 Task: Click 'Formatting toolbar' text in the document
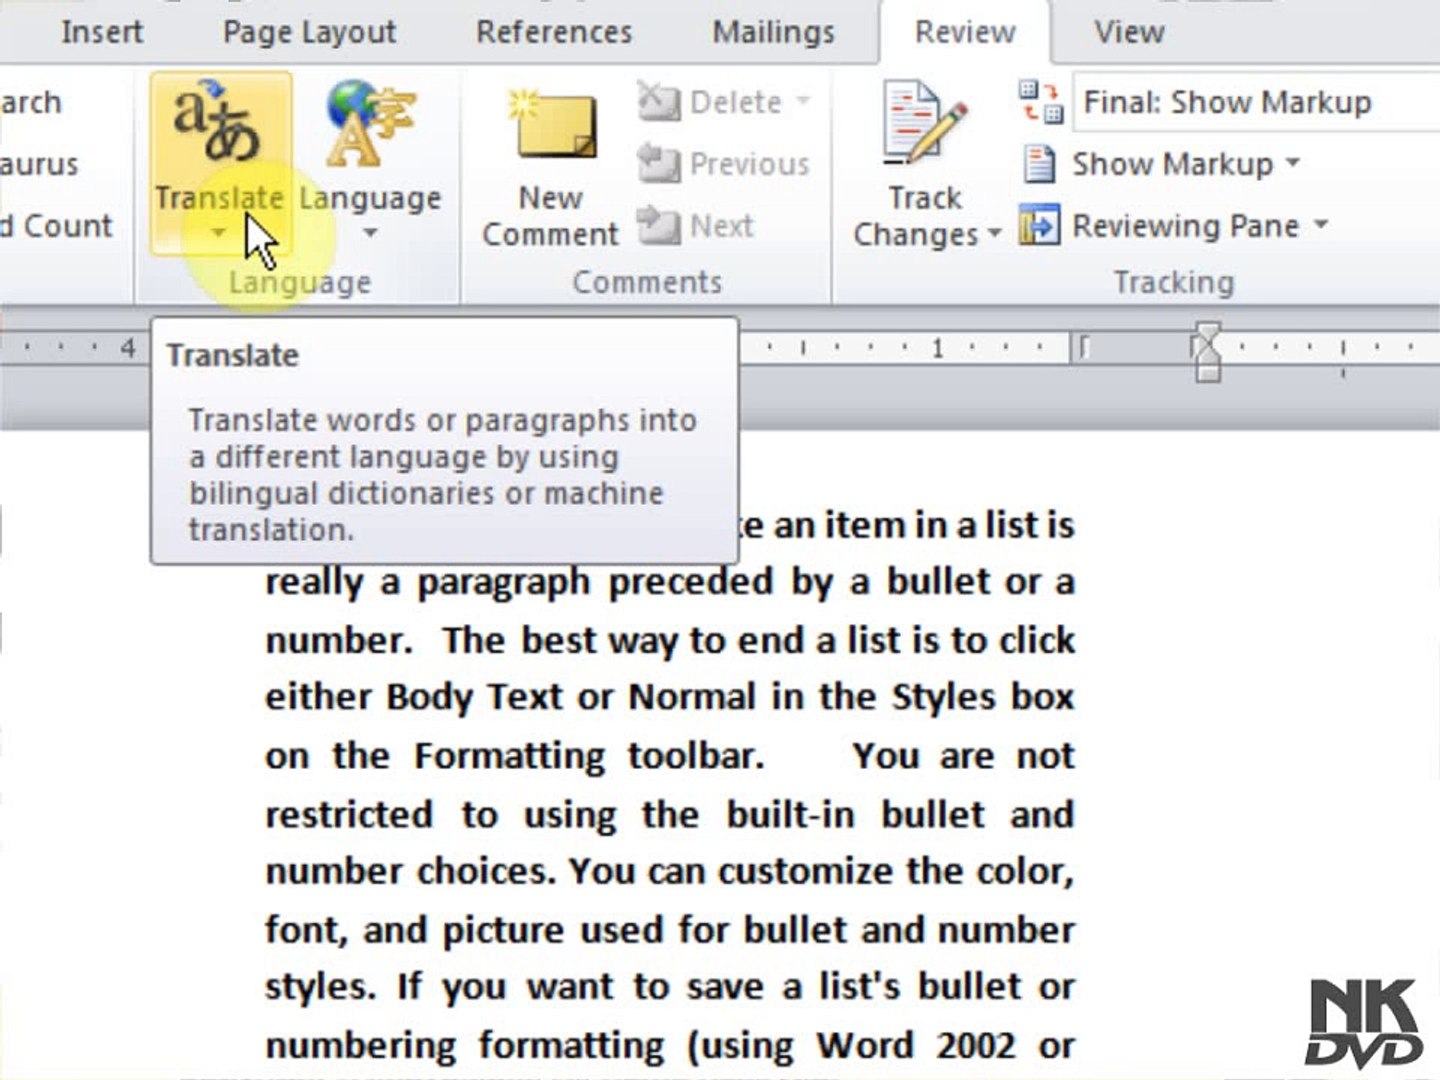click(x=589, y=756)
